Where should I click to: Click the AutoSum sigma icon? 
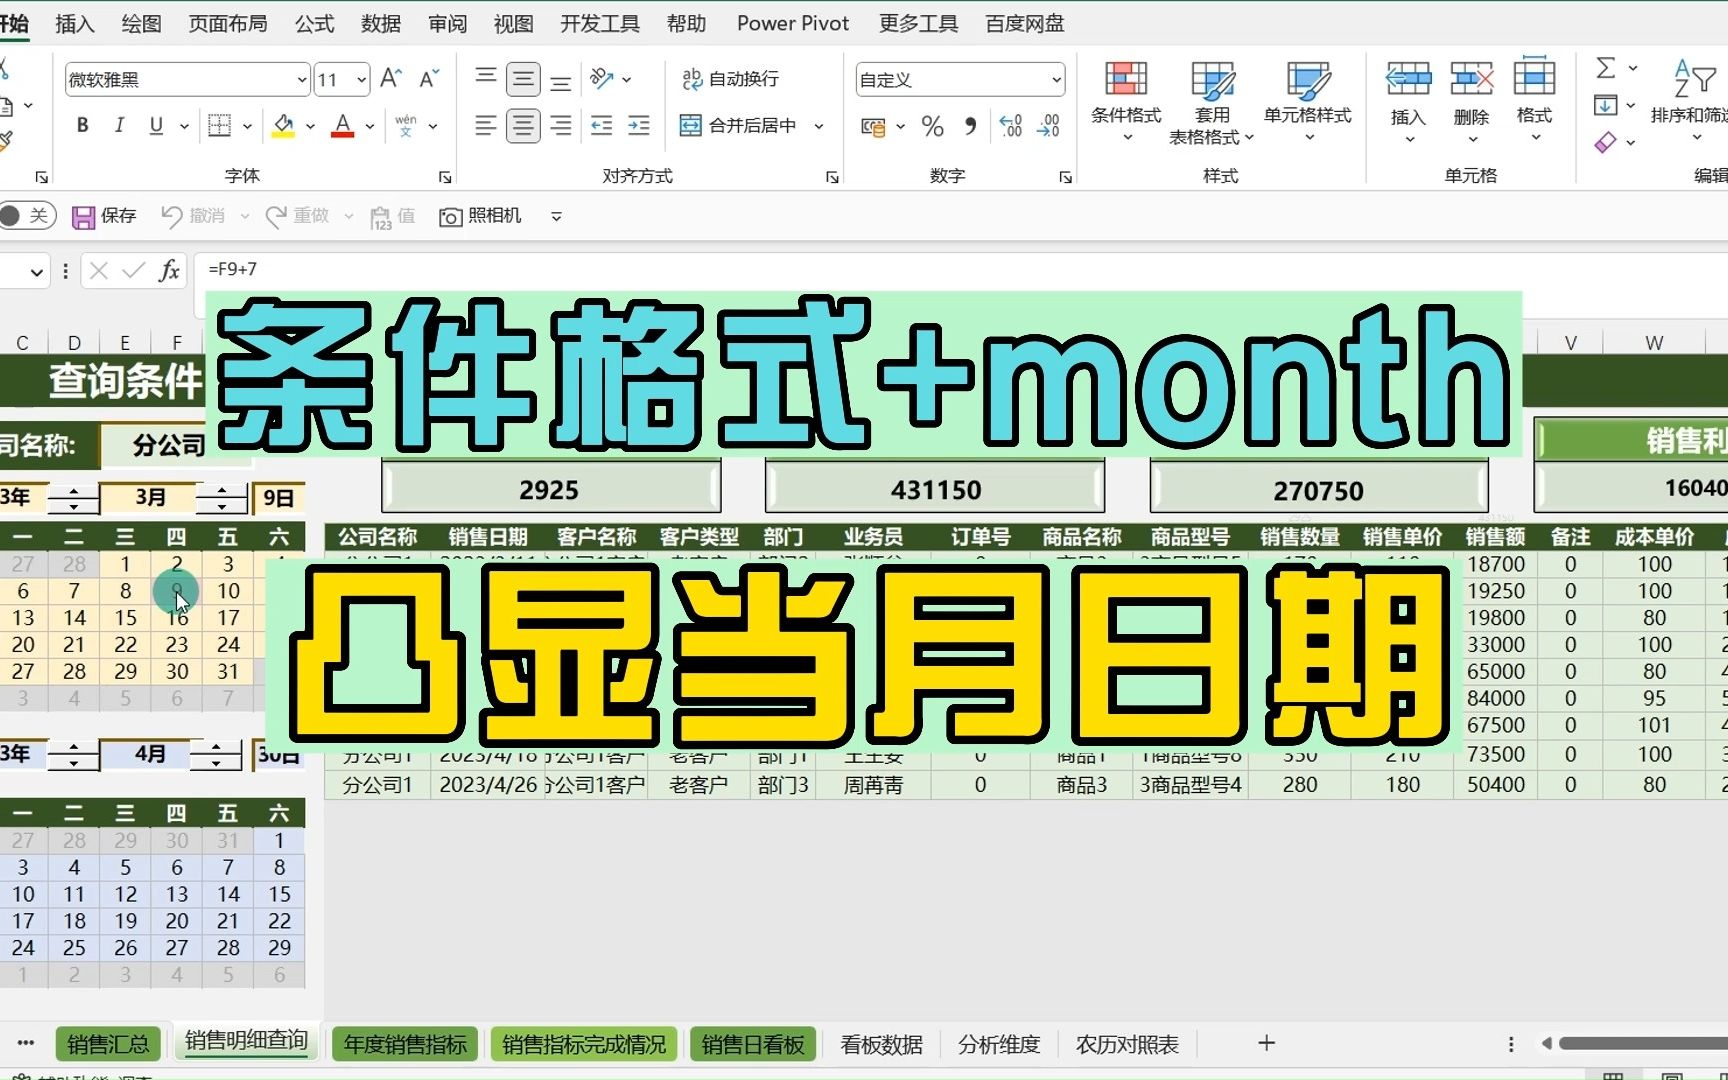click(x=1606, y=68)
